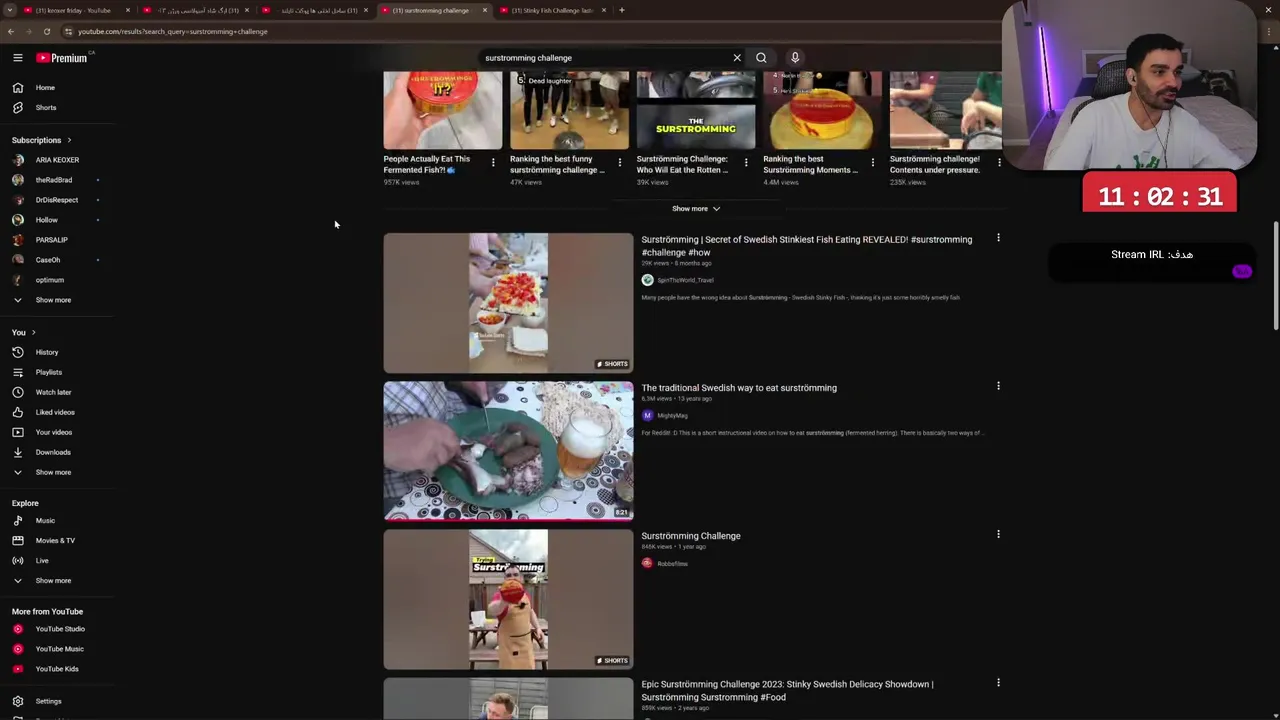Click the magnifier search button
The width and height of the screenshot is (1280, 720).
point(761,58)
